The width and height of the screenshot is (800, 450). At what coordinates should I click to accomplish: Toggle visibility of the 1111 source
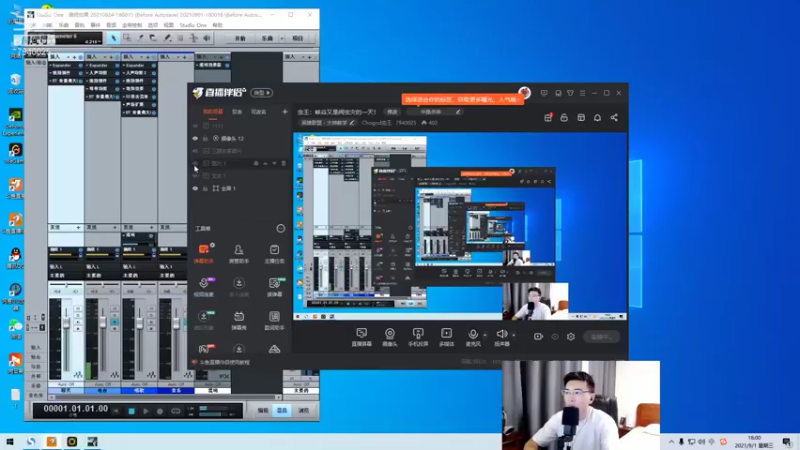pyautogui.click(x=195, y=126)
